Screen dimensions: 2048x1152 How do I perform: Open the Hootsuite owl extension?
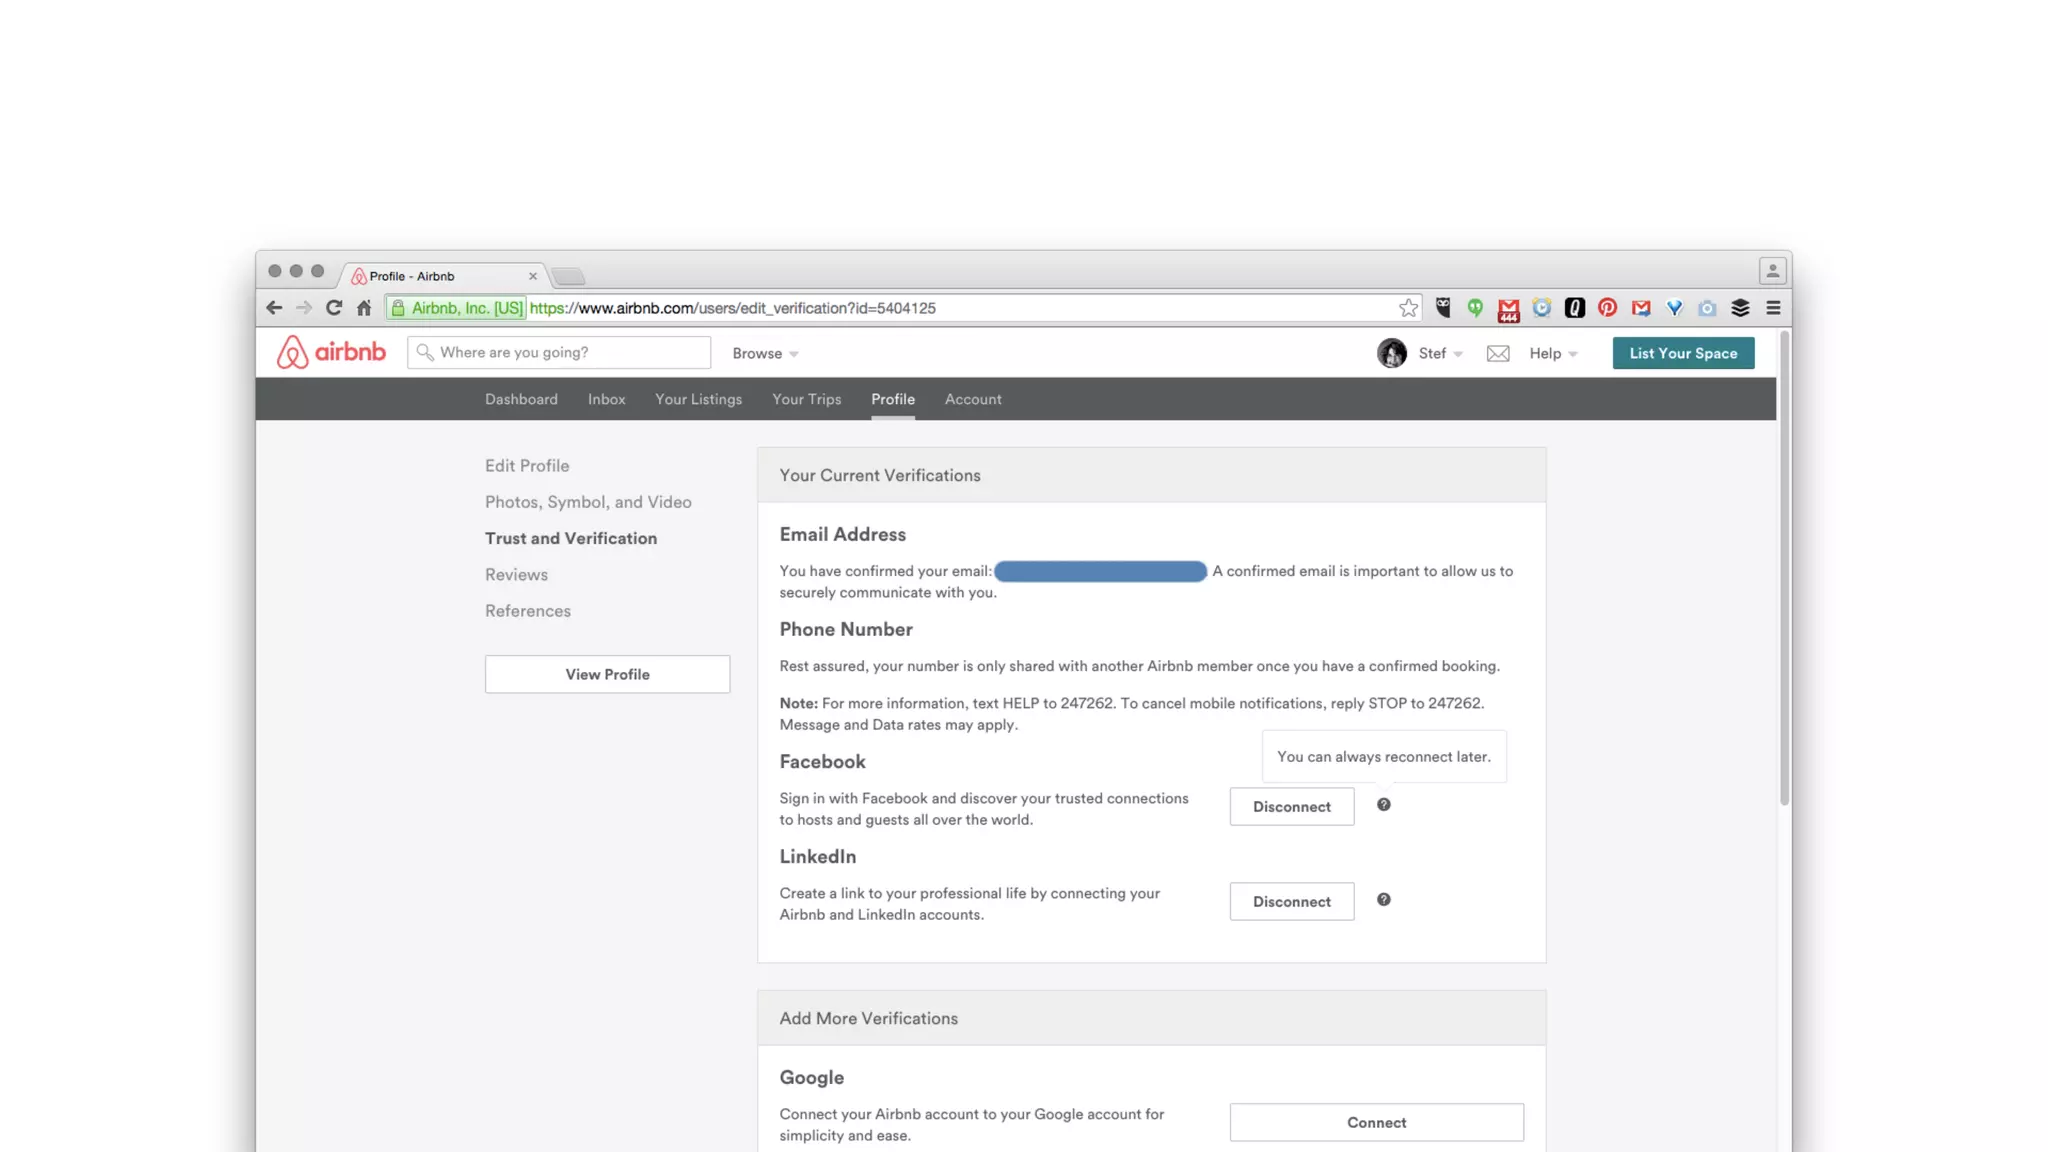(1442, 308)
